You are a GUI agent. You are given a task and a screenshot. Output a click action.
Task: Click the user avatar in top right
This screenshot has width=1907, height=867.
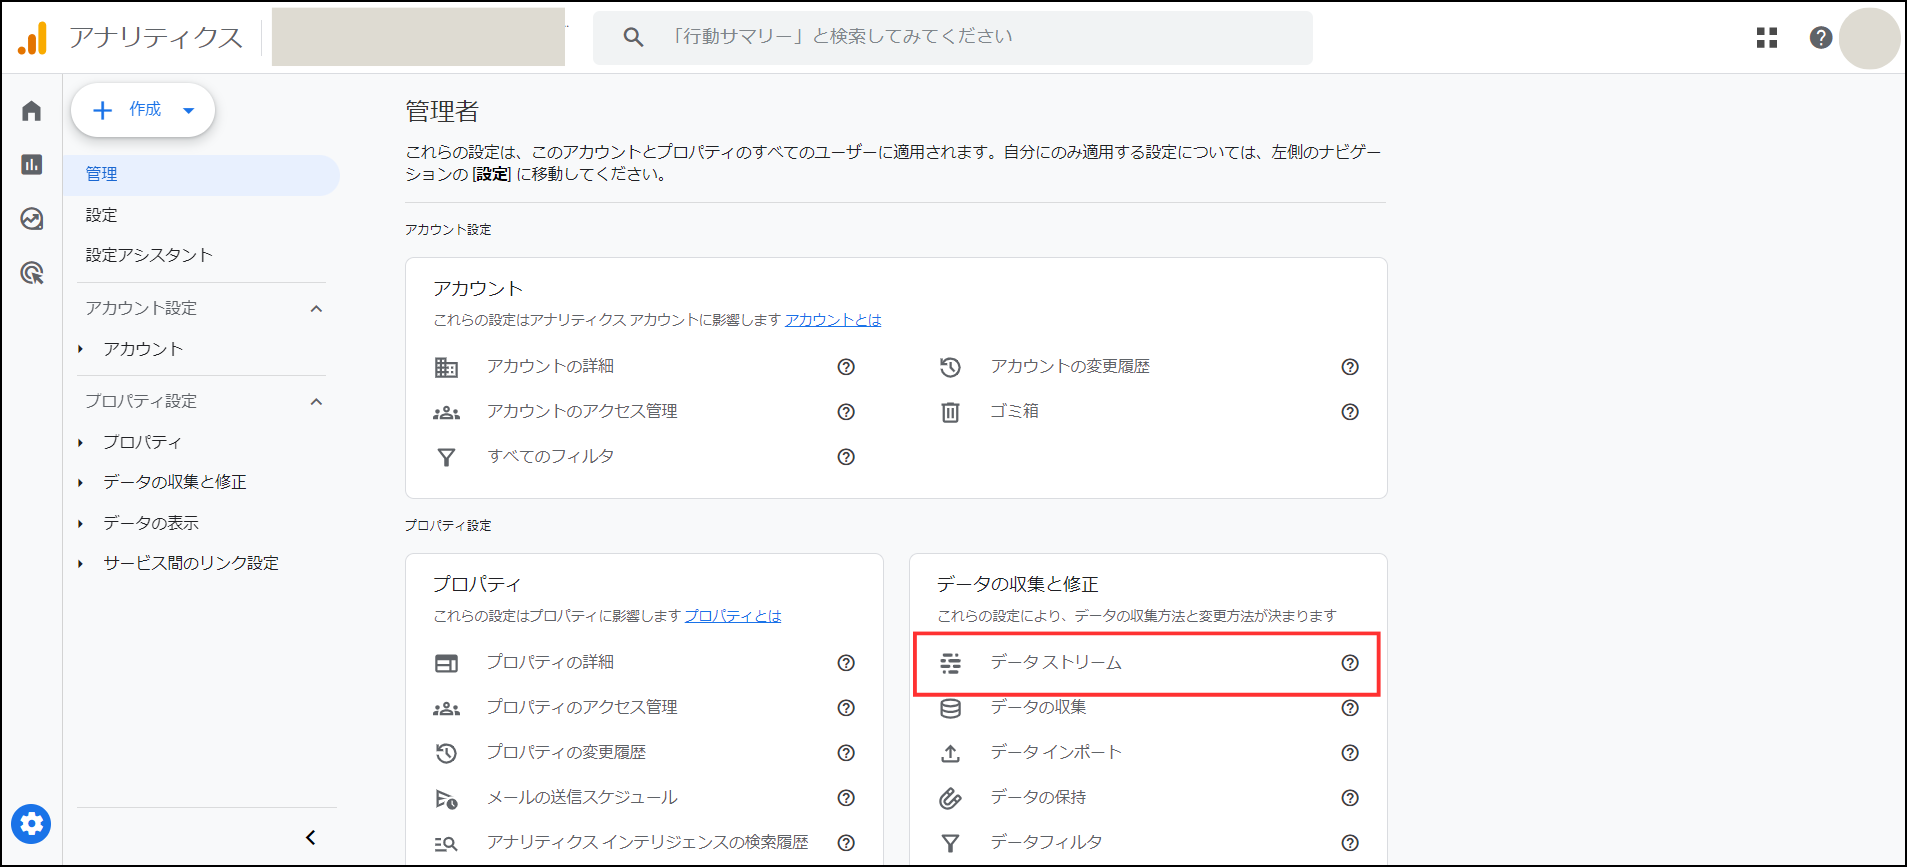[1869, 38]
